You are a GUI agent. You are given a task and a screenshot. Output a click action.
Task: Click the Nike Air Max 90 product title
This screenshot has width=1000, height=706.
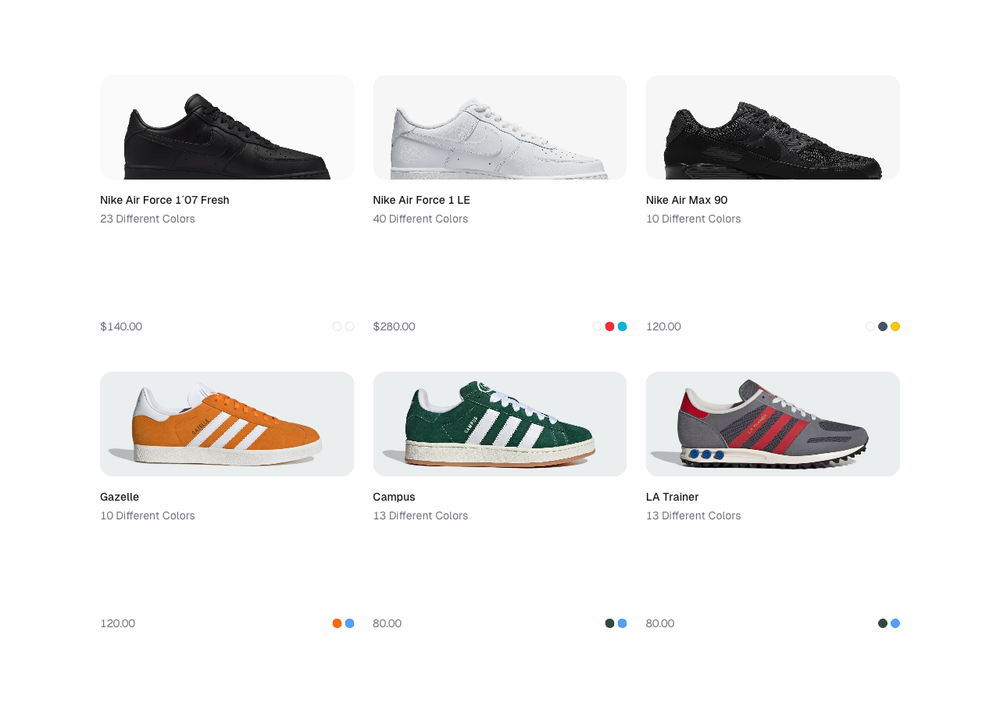point(687,200)
